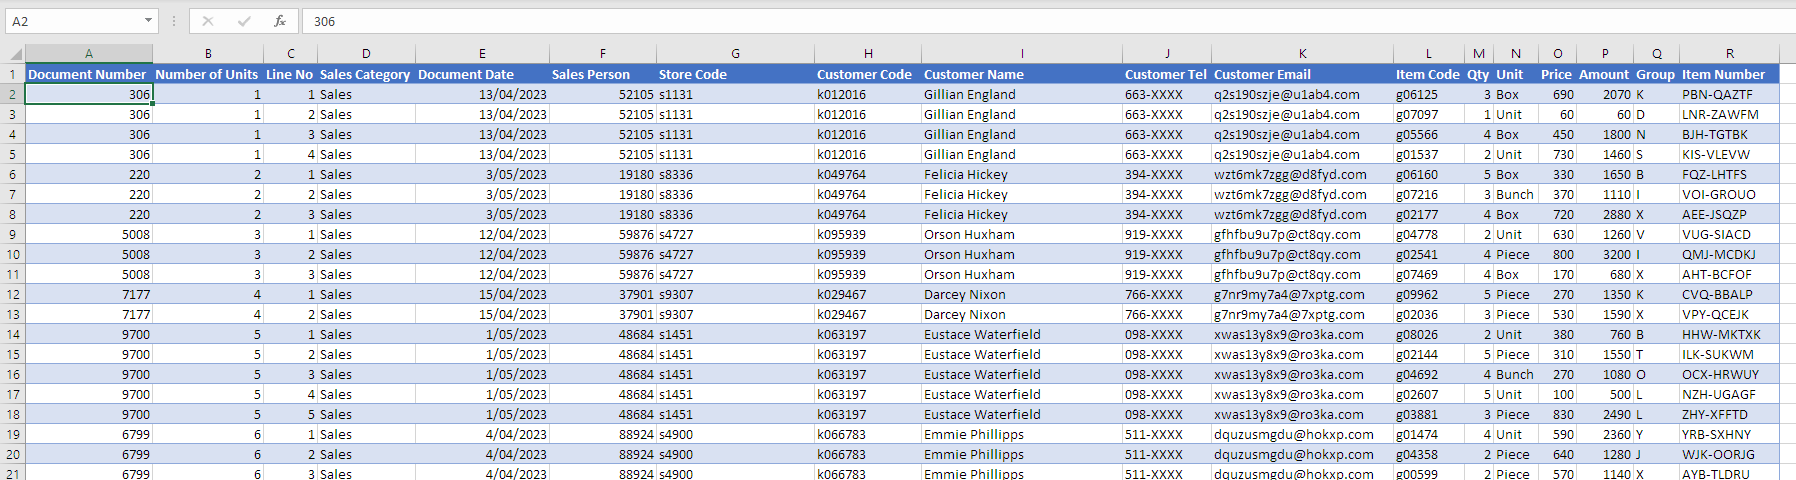Click 'Emmie Phillipps' cell in row 19
Viewport: 1796px width, 480px height.
tap(1022, 434)
